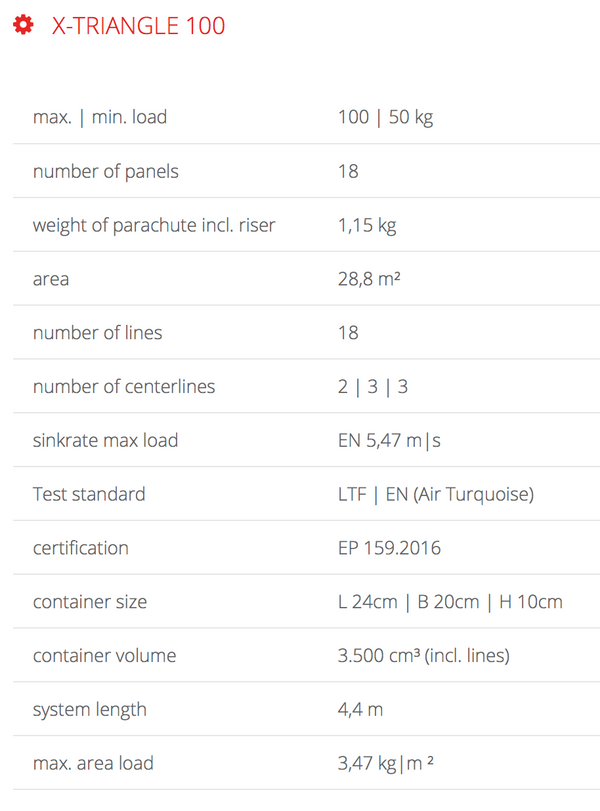600x811 pixels.
Task: Click the 3.500 cm³ (incl. lines) value
Action: pos(424,656)
